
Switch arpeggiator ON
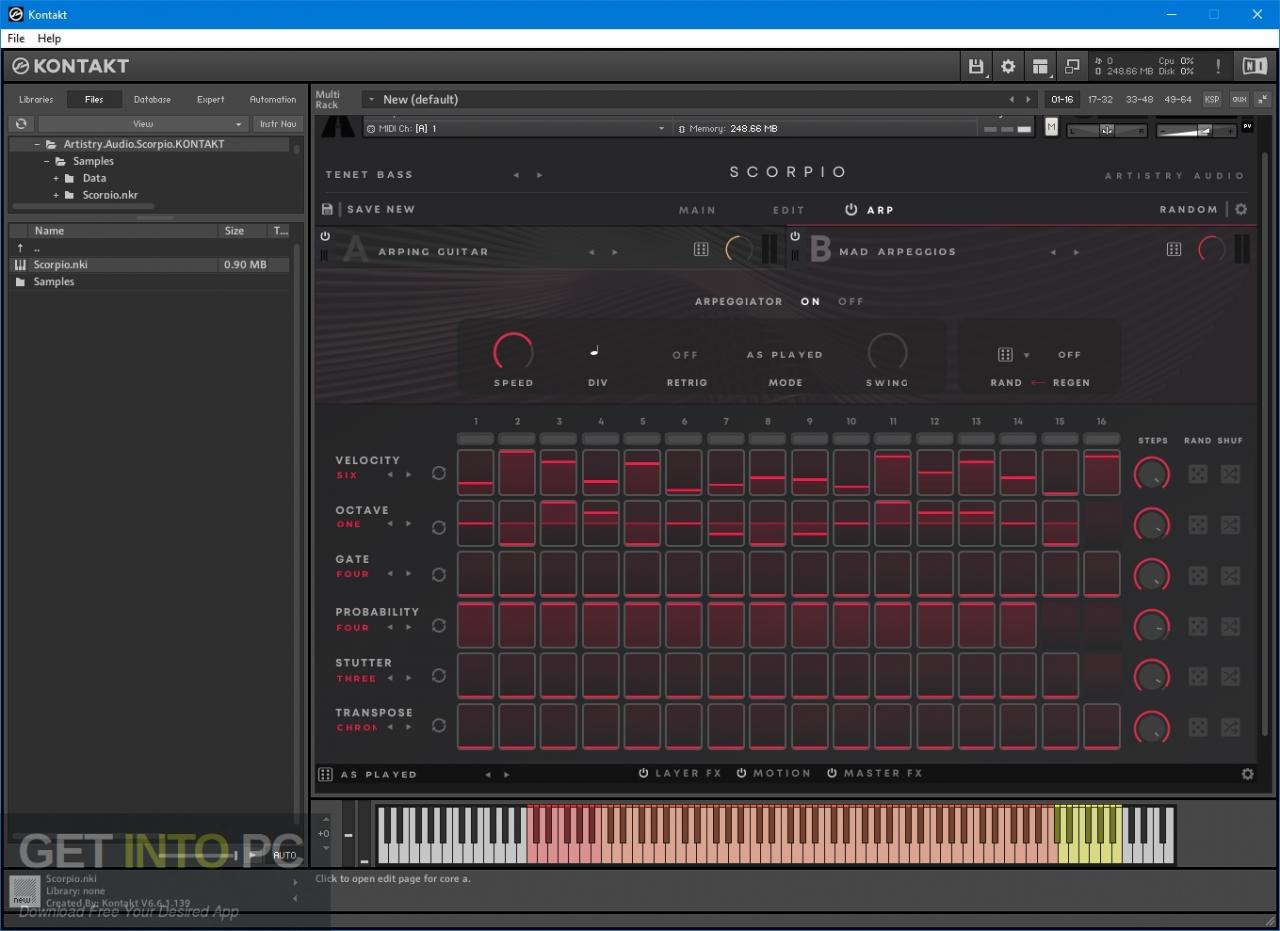(x=810, y=301)
